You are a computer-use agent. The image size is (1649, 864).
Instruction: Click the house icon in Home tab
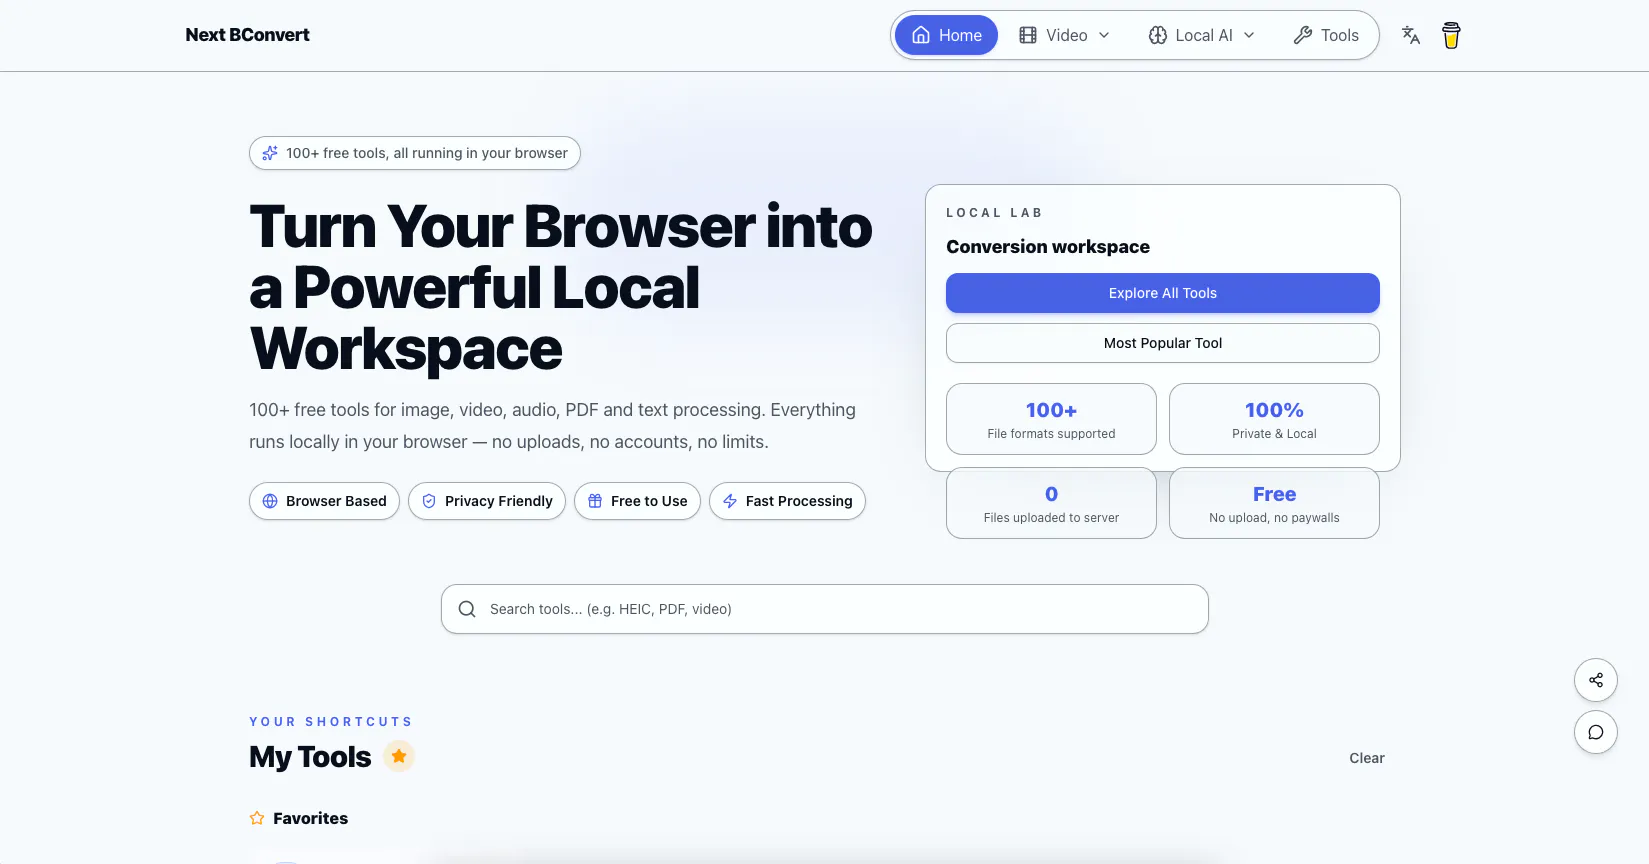tap(921, 35)
